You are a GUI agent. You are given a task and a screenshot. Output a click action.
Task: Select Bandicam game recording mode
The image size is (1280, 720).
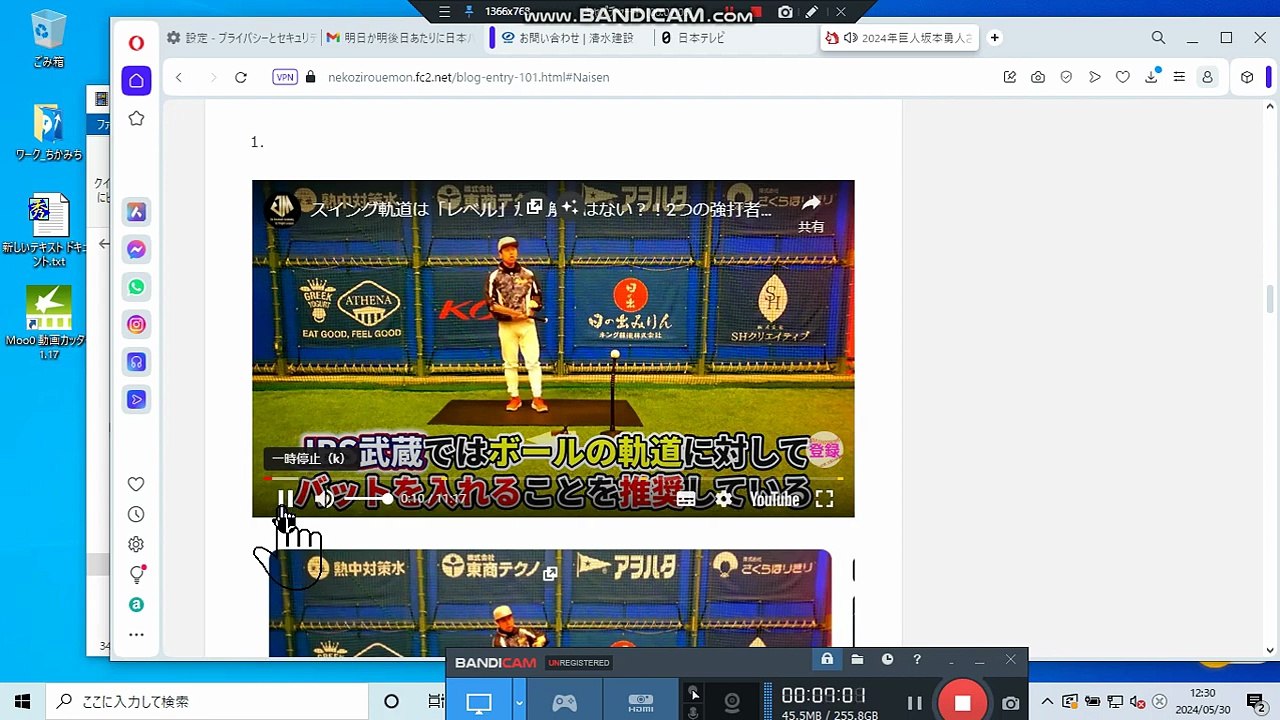pyautogui.click(x=564, y=703)
